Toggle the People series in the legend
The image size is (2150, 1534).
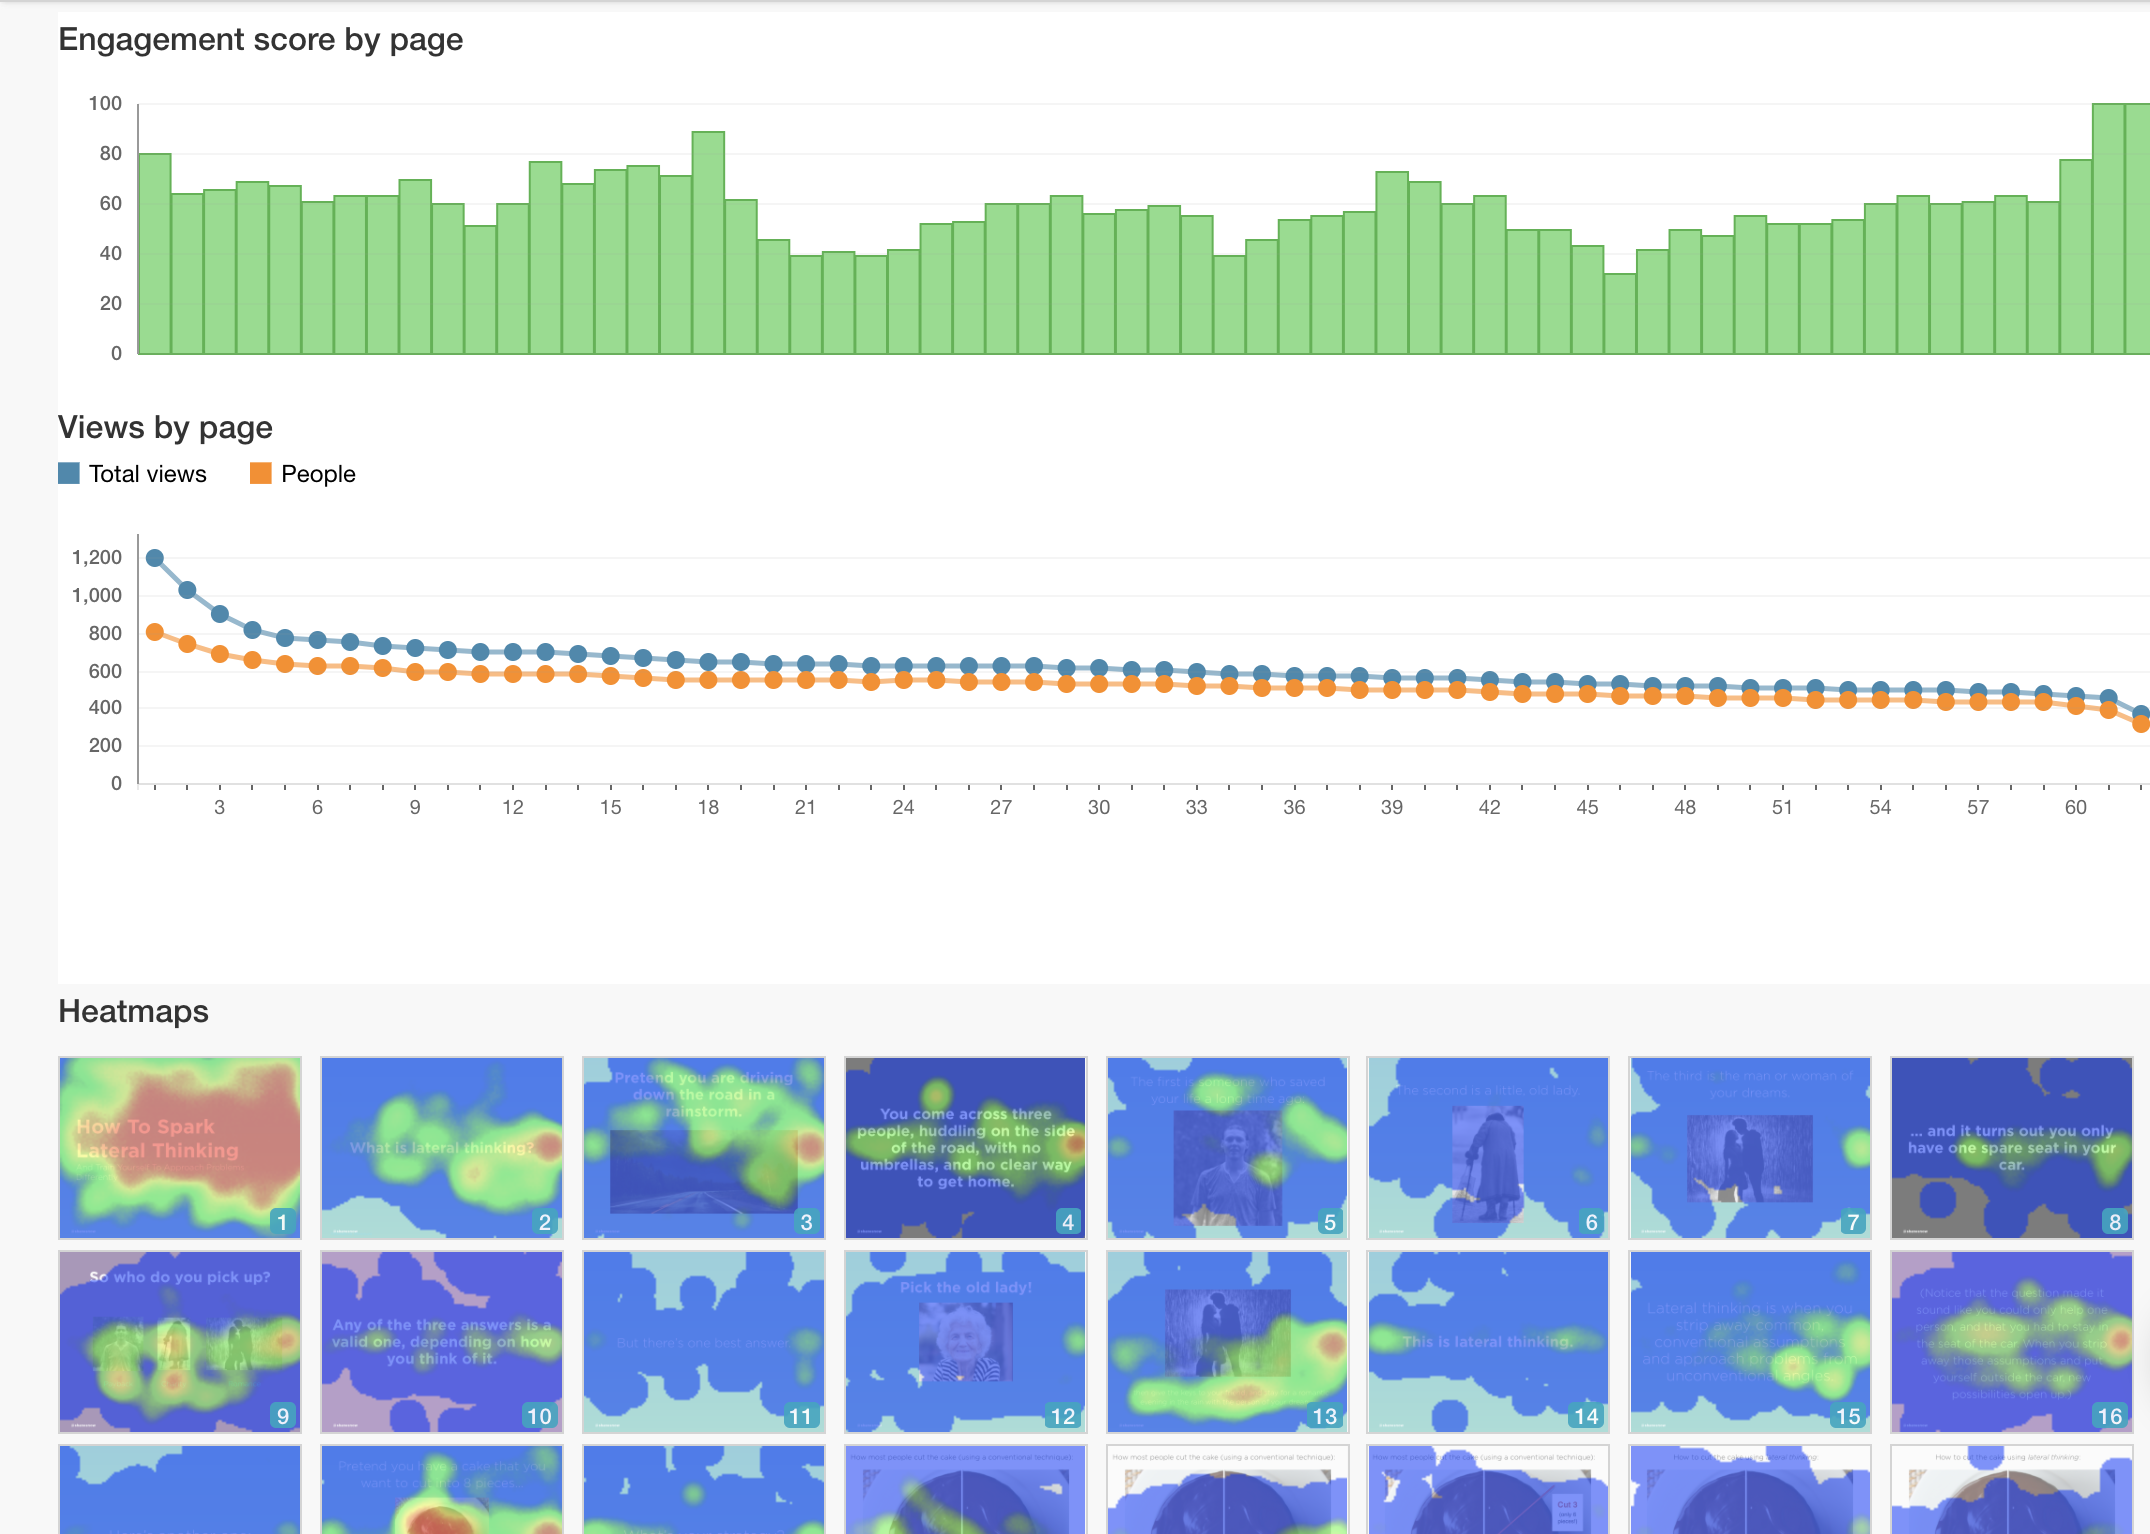point(317,473)
